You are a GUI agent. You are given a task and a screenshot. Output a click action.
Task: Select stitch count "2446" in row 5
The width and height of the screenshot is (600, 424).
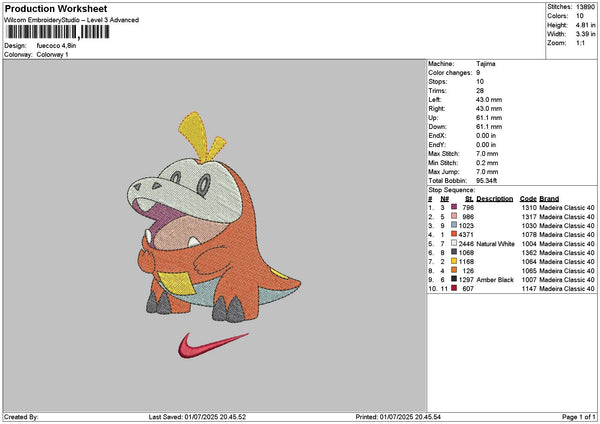click(466, 243)
